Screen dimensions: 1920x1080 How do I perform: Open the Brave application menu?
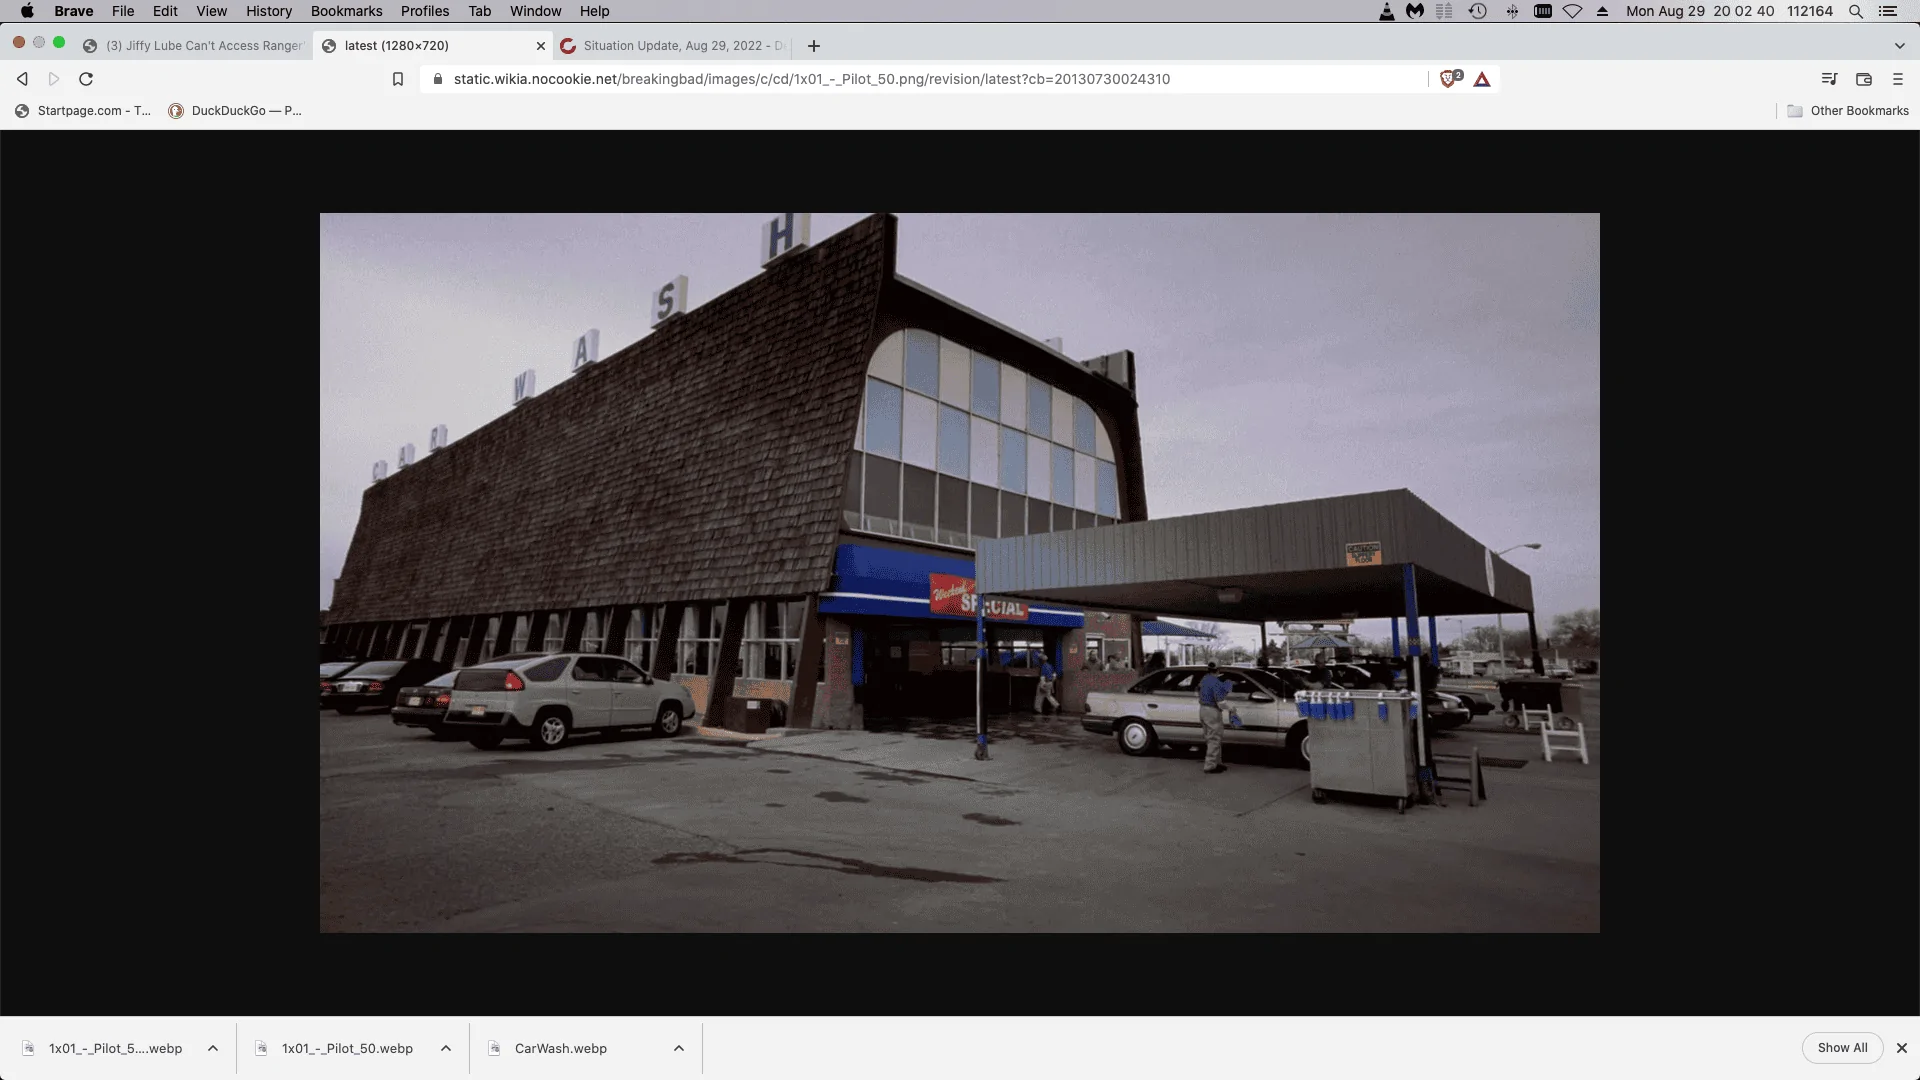point(74,11)
